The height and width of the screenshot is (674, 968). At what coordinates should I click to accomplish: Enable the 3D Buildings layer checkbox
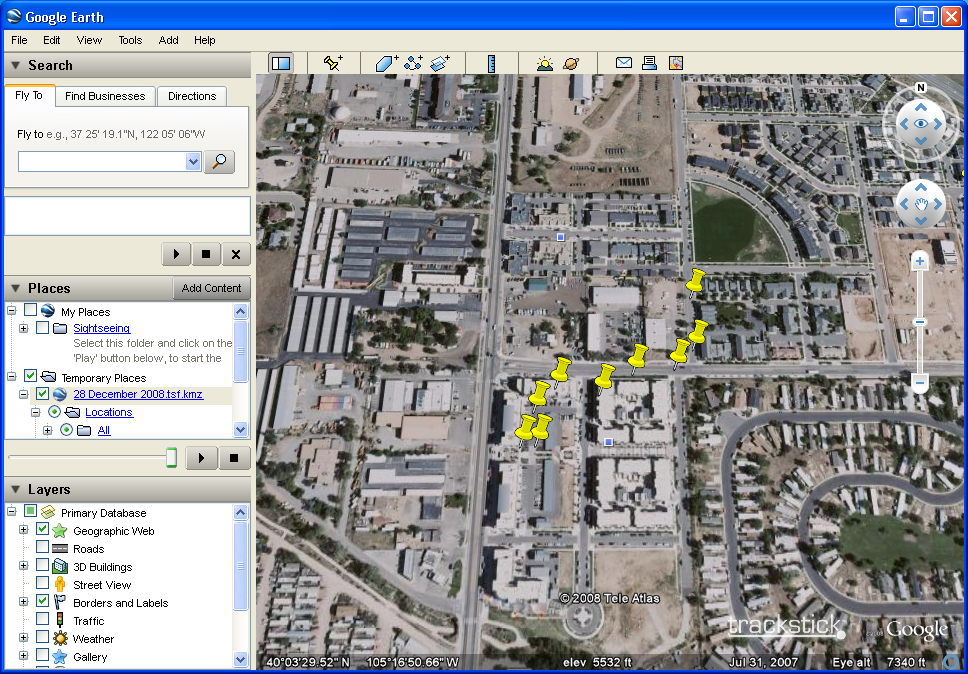coord(43,565)
